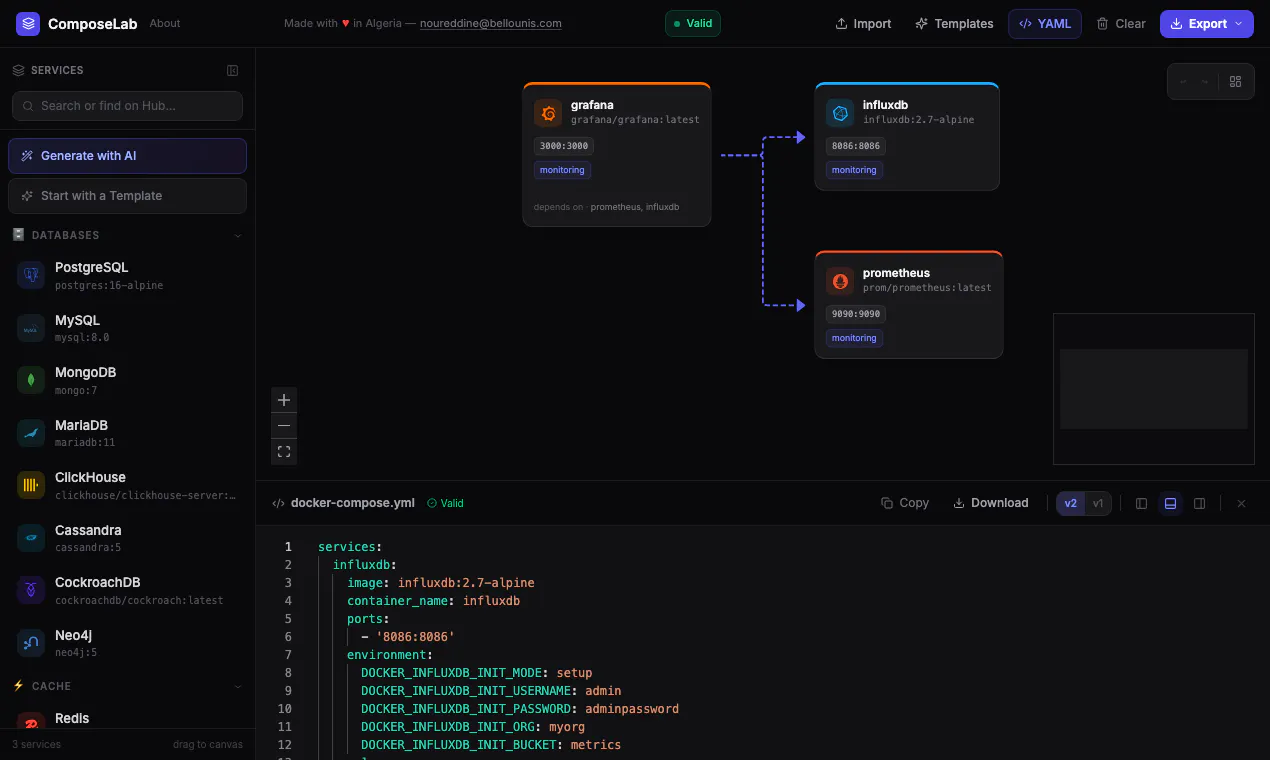This screenshot has height=760, width=1270.
Task: Click the Valid indicator beside docker-compose.yml
Action: 446,503
